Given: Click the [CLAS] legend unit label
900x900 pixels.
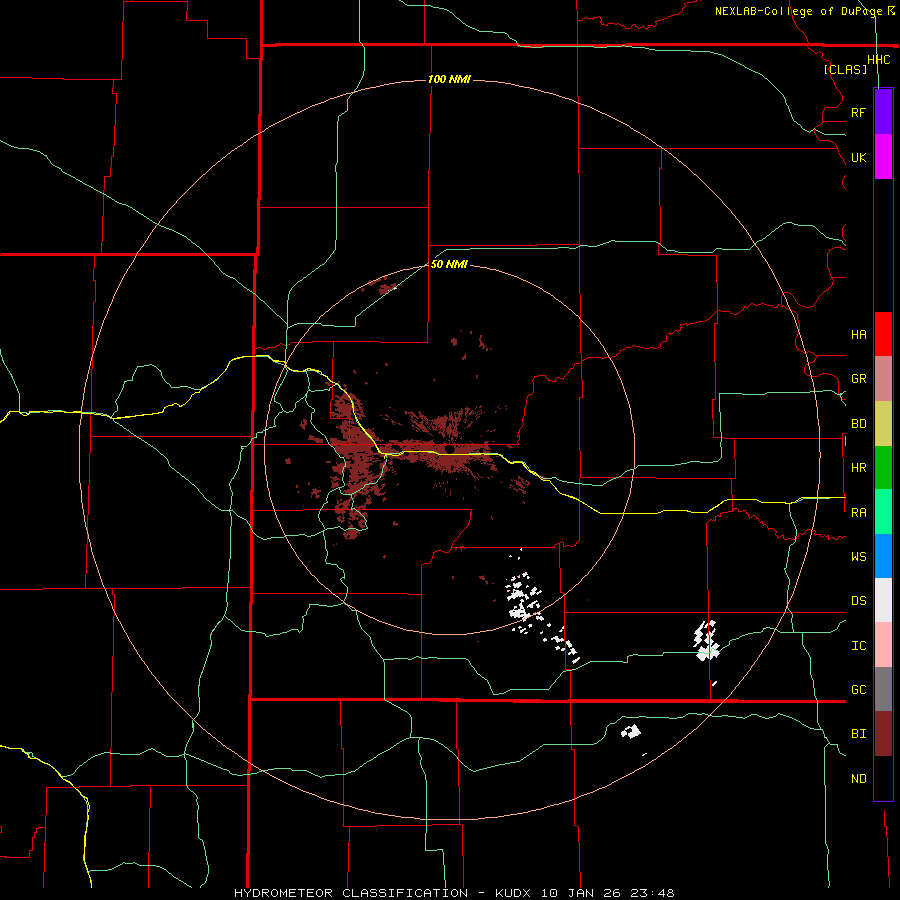Looking at the screenshot, I should 845,69.
